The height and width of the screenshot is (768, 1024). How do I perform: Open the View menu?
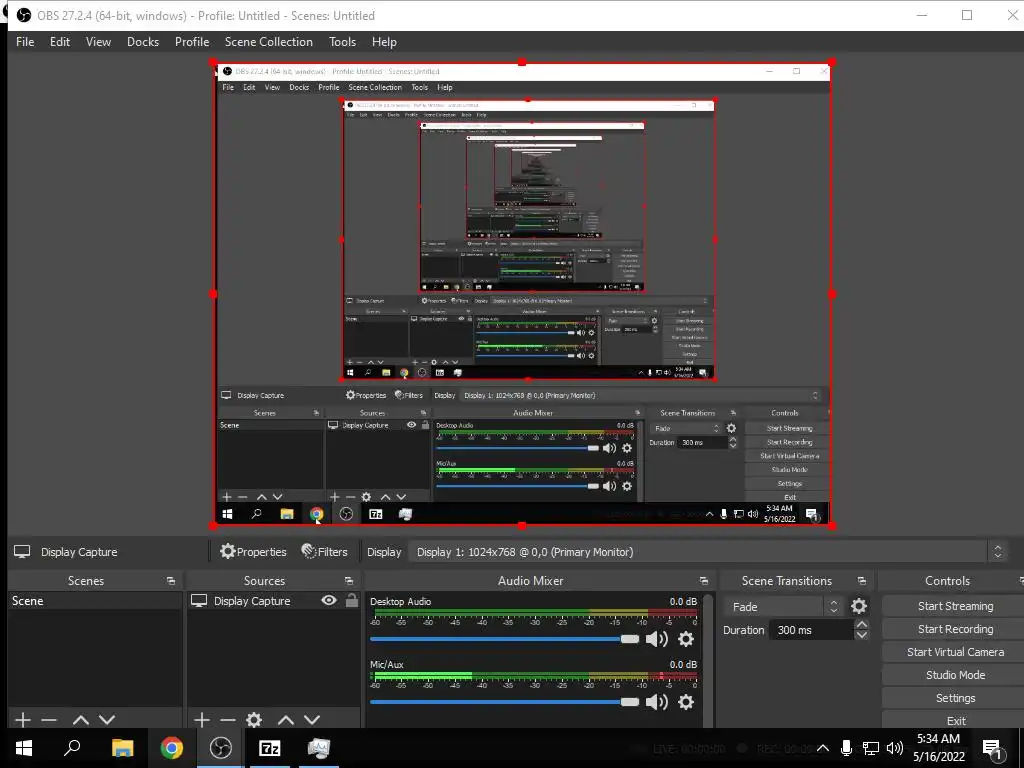pyautogui.click(x=98, y=42)
